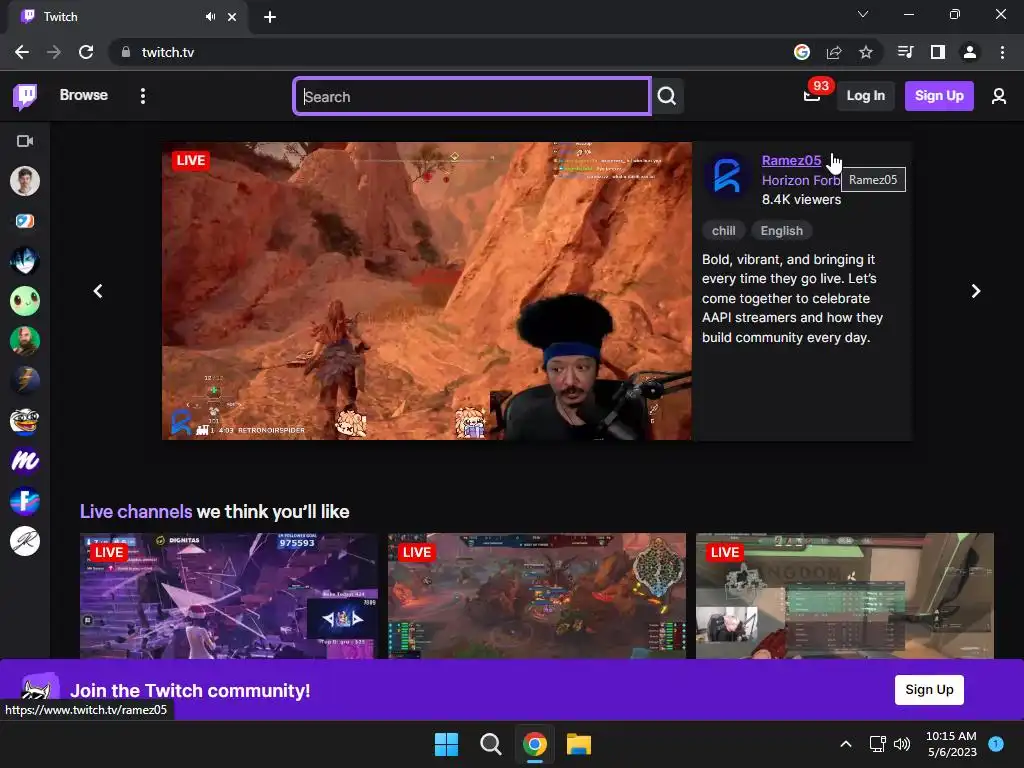Play the featured Horizon live stream video
Screen dimensions: 1024x768
pyautogui.click(x=427, y=291)
